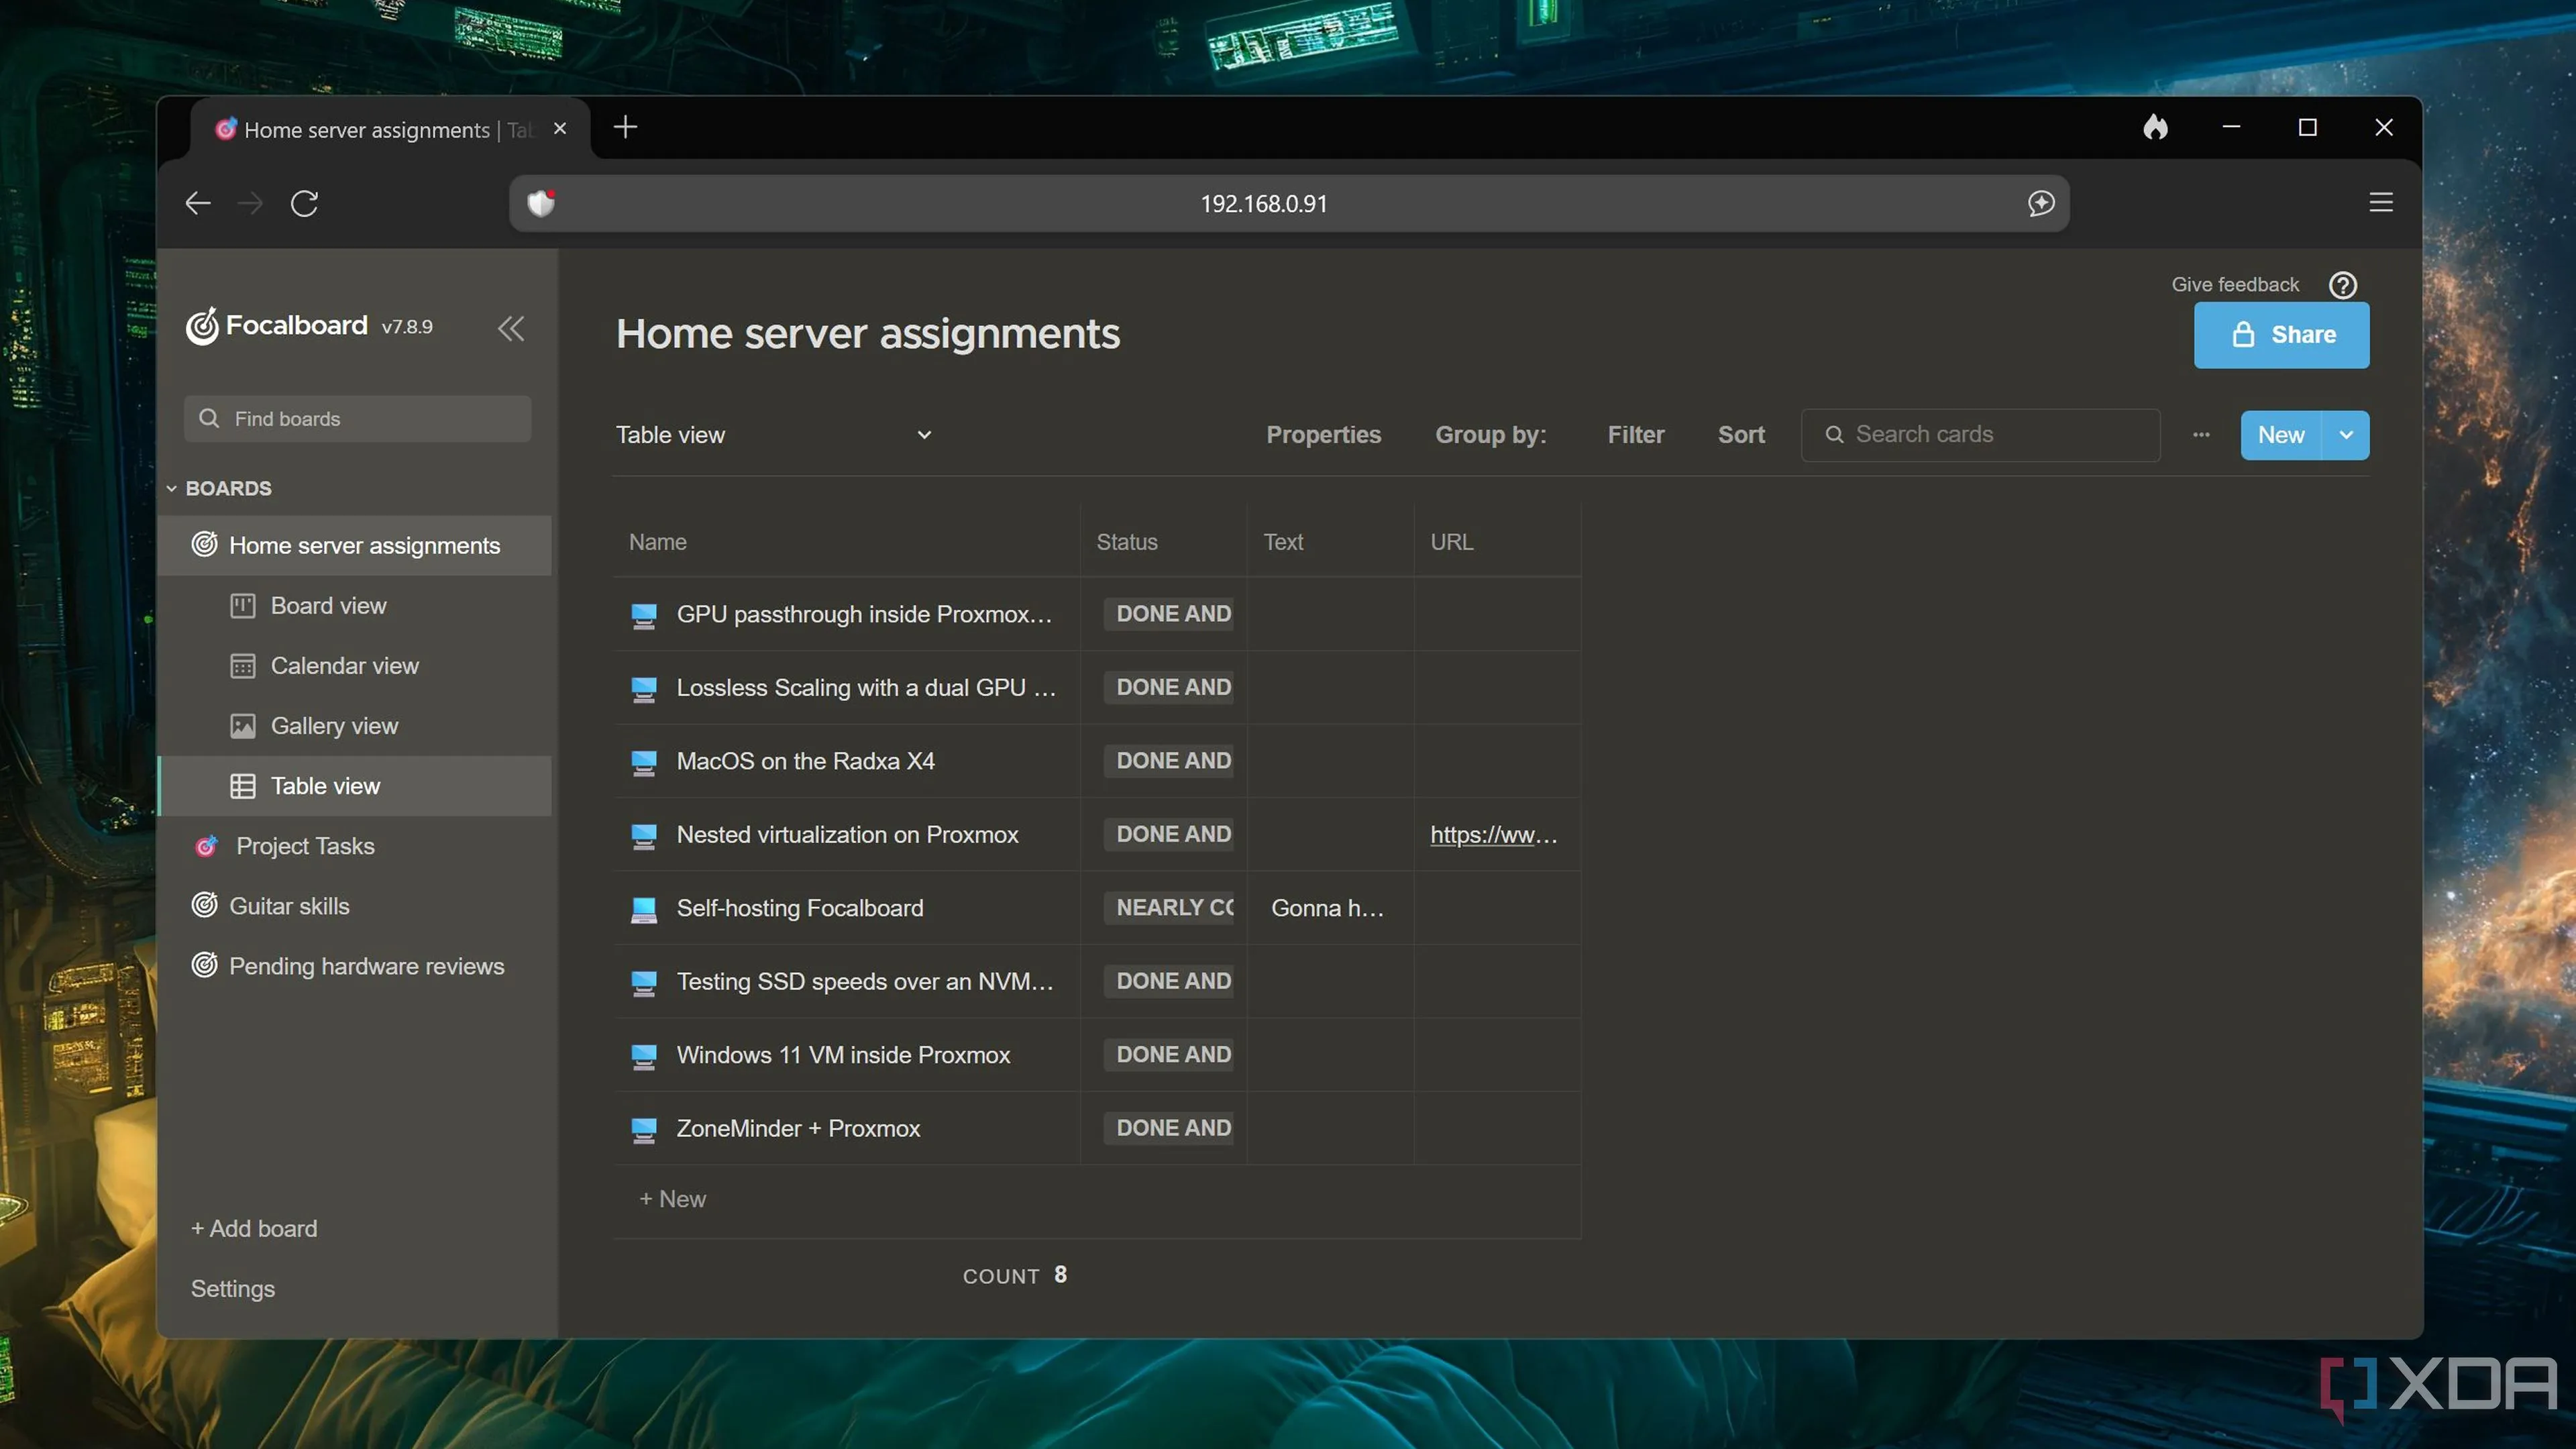This screenshot has height=1449, width=2576.
Task: Click the Give feedback link
Action: pyautogui.click(x=2235, y=285)
